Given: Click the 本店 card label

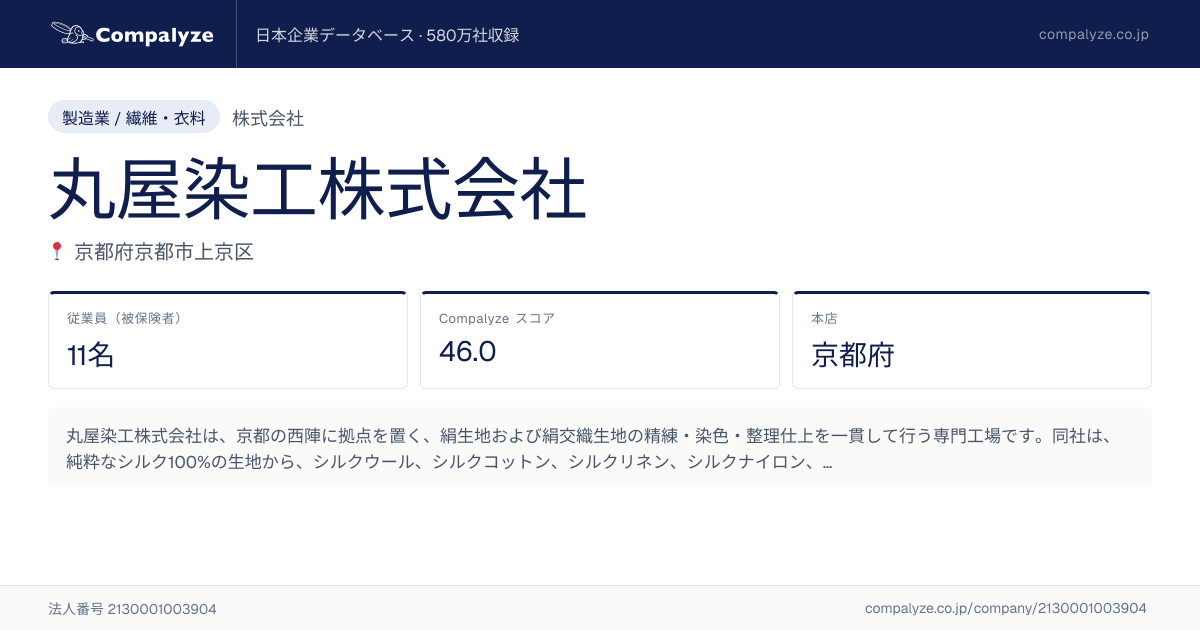Looking at the screenshot, I should [x=824, y=318].
